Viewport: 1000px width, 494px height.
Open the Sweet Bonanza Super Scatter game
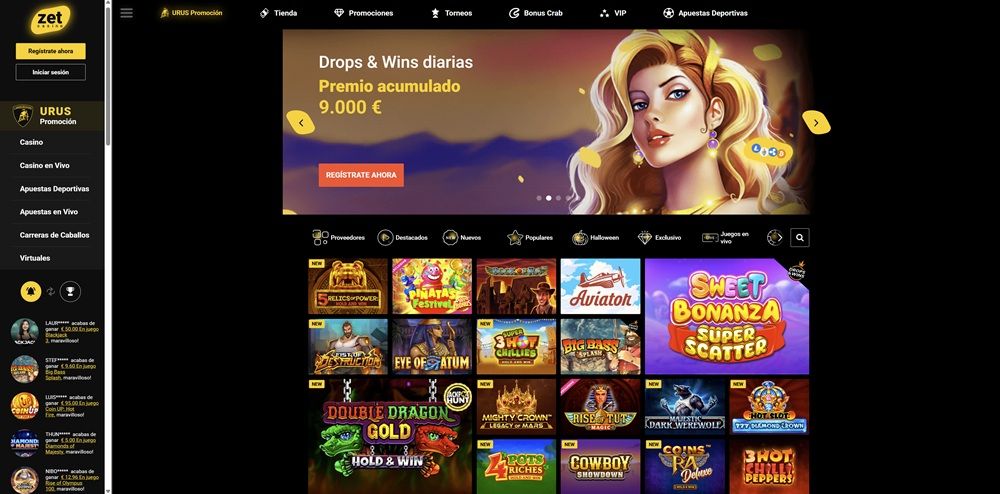point(726,316)
